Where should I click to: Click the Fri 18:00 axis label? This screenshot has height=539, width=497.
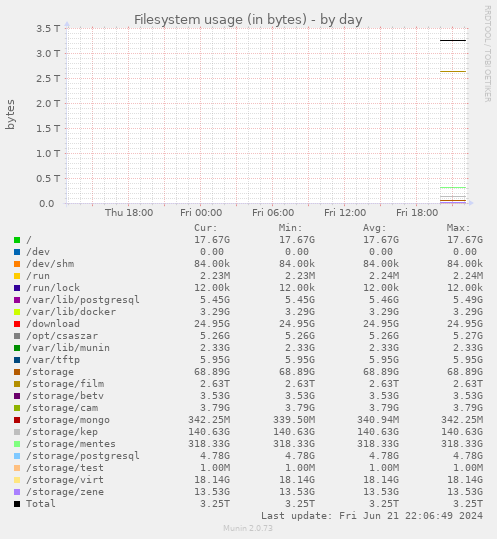[x=417, y=213]
